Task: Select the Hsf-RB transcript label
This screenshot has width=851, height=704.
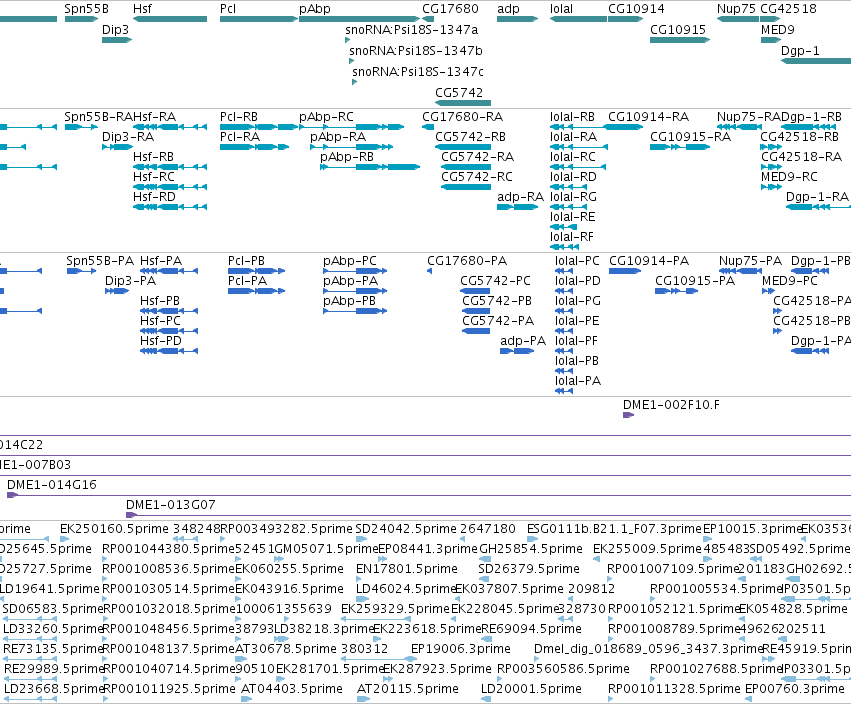Action: tap(154, 157)
